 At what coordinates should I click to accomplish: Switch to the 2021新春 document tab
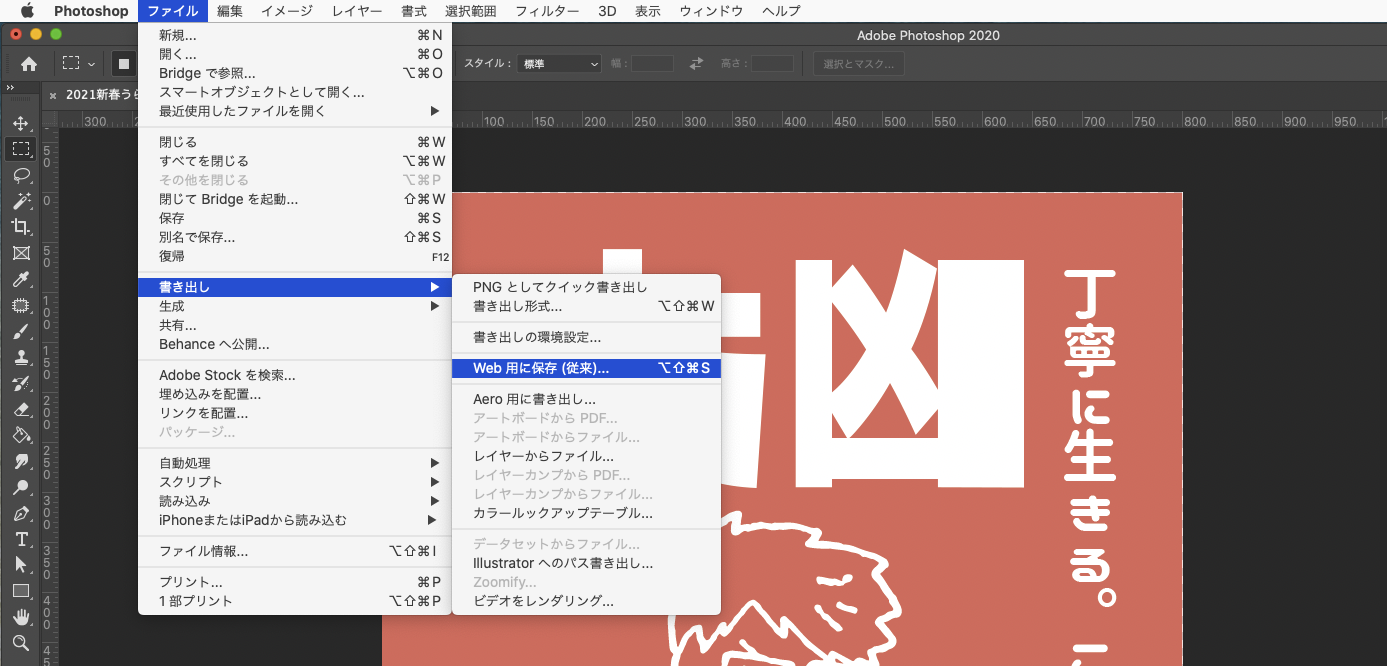(101, 95)
